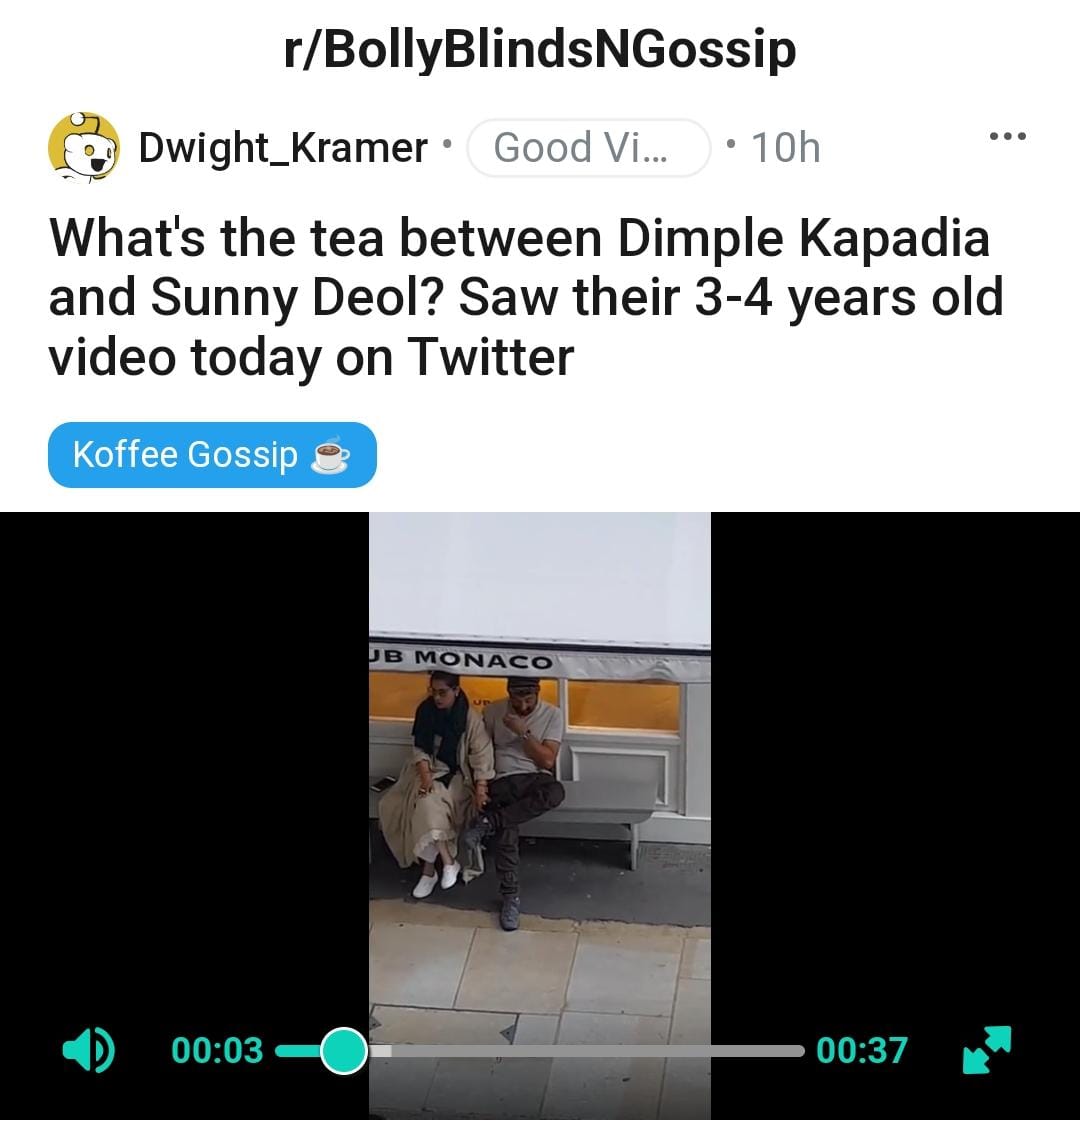Click the 10h post timestamp
This screenshot has width=1080, height=1122.
tap(785, 147)
